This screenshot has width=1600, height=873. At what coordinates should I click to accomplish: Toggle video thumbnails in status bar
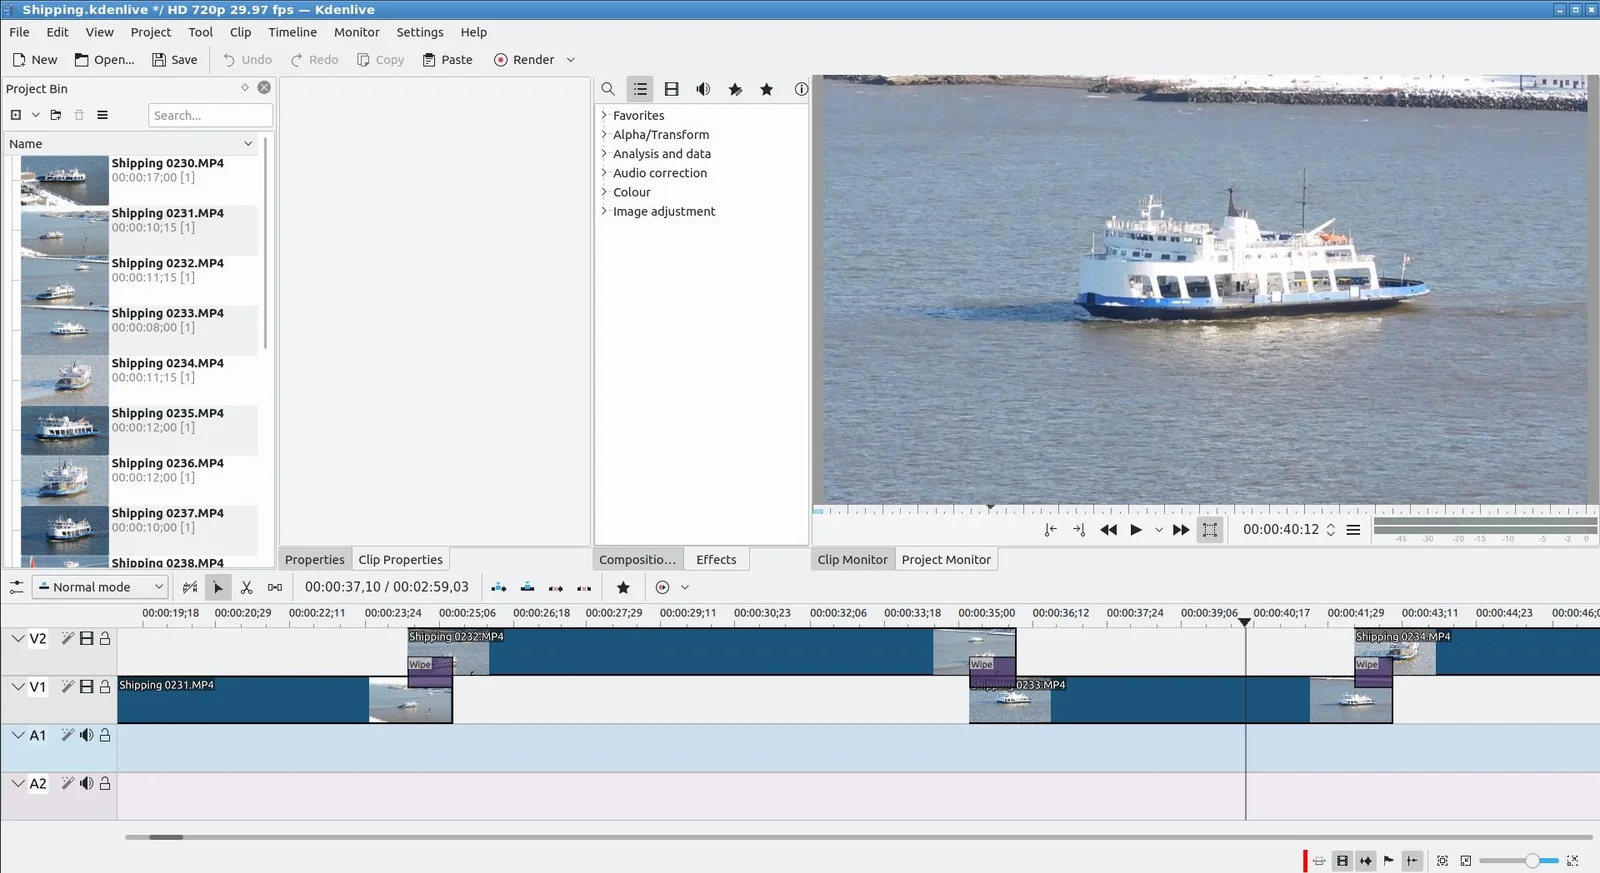[x=1342, y=861]
